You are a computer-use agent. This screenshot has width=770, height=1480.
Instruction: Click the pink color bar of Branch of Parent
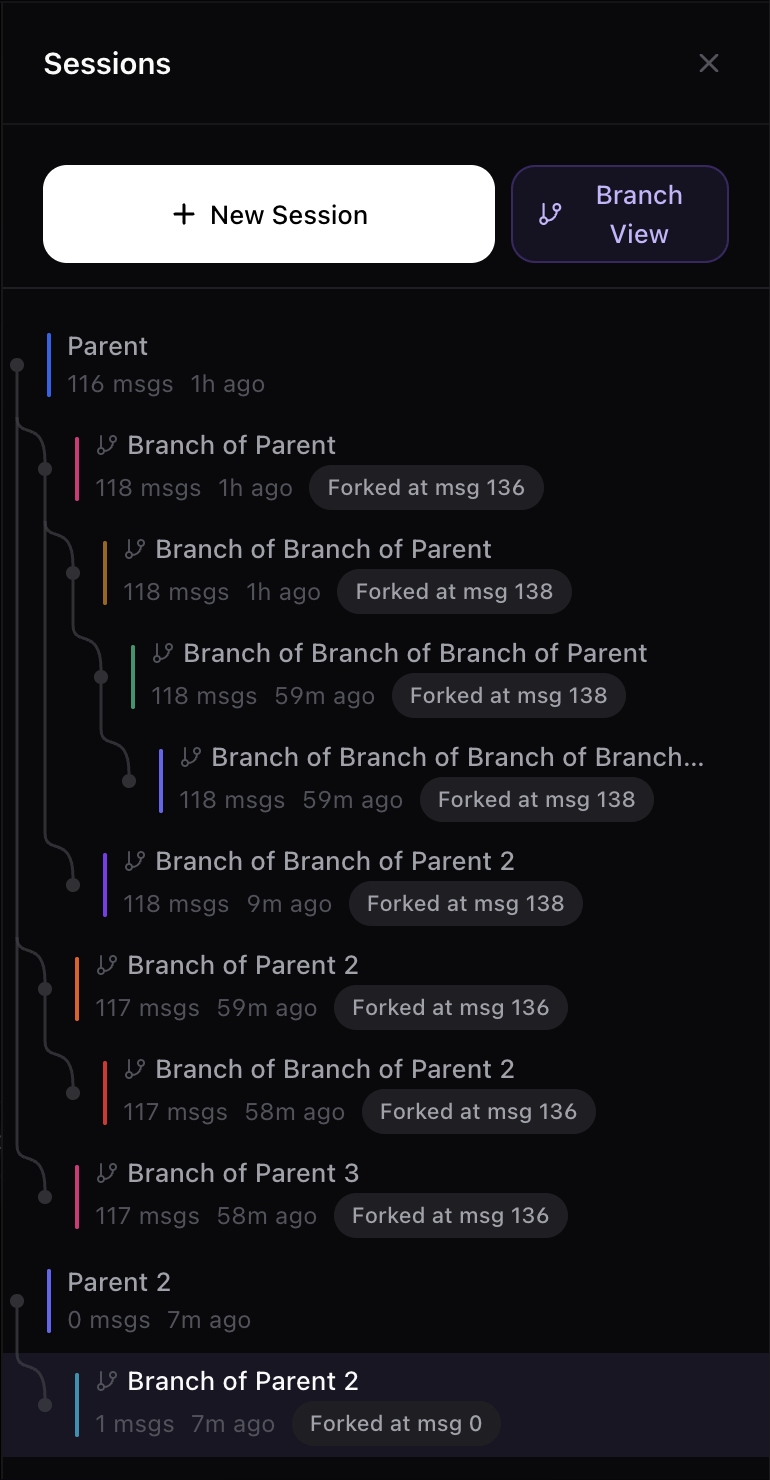click(x=77, y=468)
